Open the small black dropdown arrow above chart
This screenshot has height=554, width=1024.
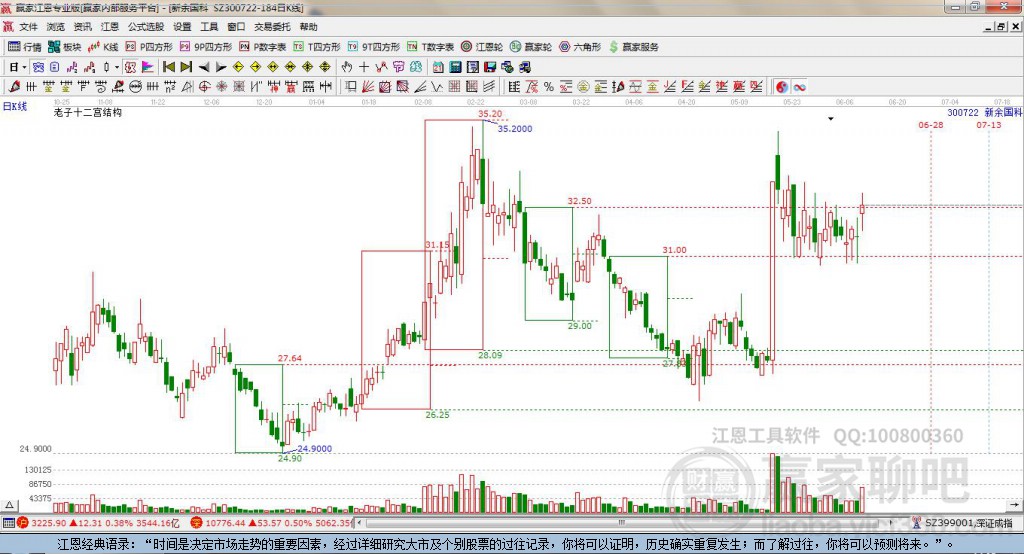click(831, 119)
